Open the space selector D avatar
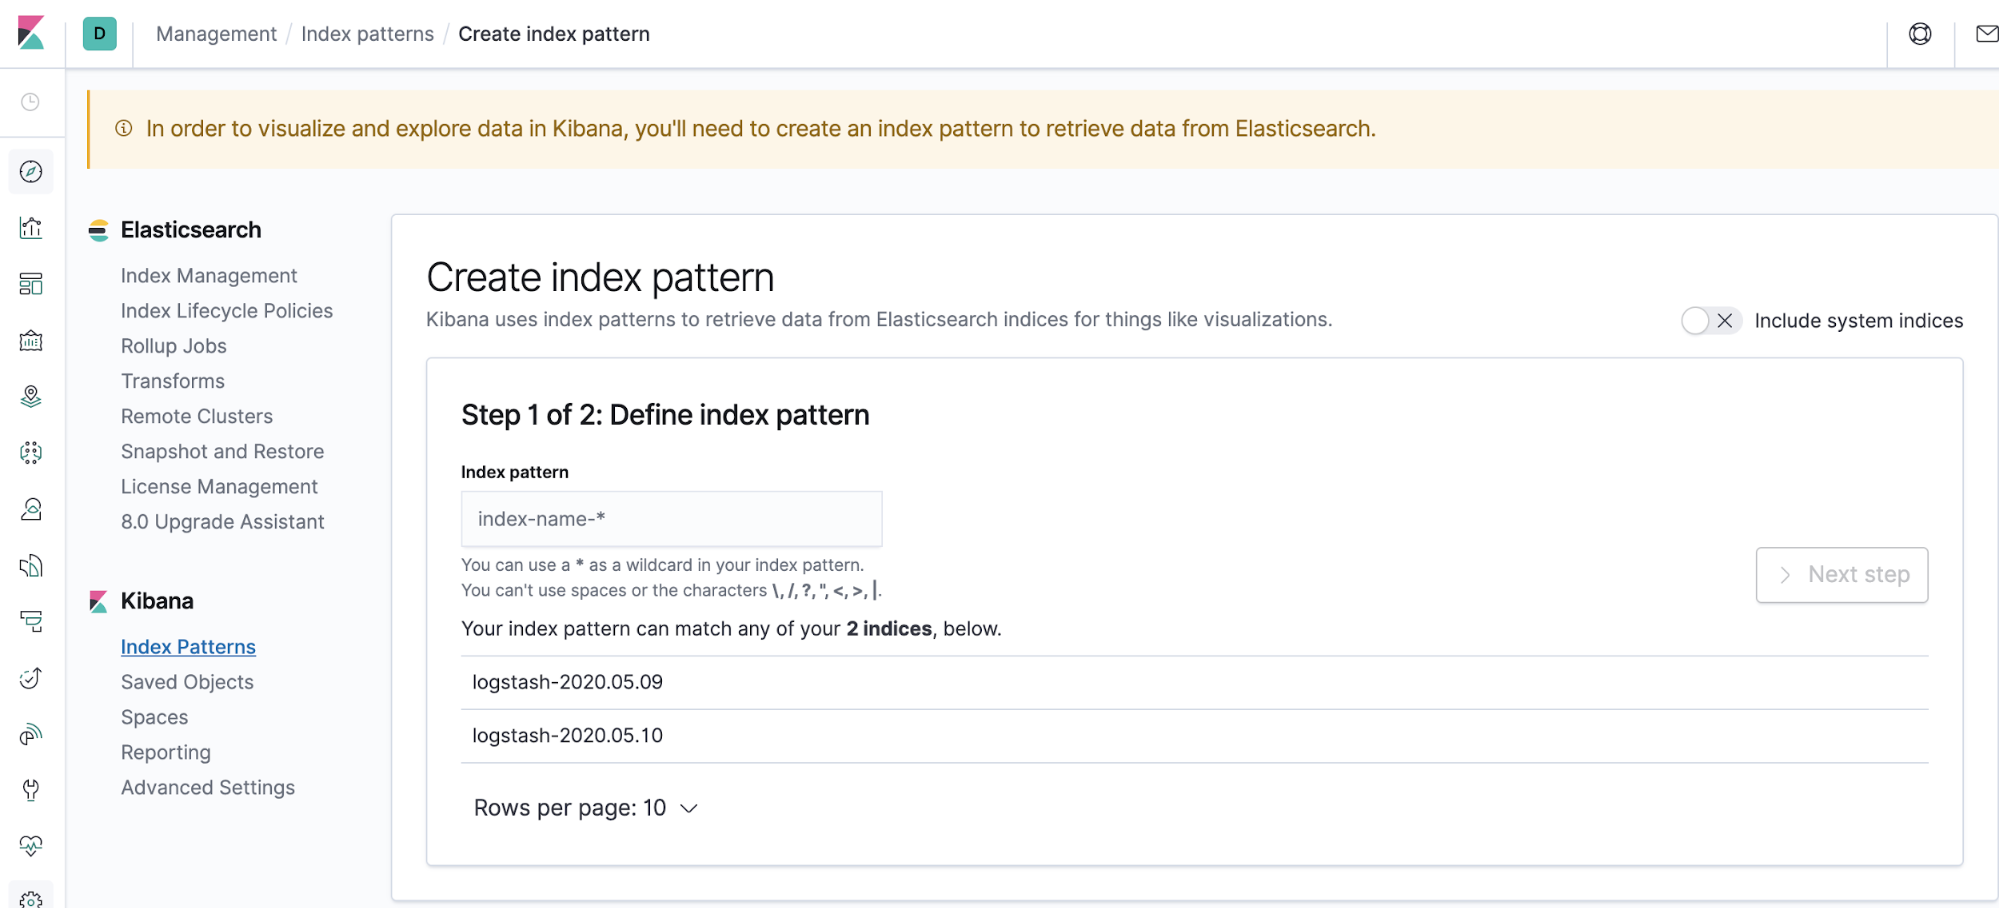Image resolution: width=1999 pixels, height=909 pixels. (99, 33)
